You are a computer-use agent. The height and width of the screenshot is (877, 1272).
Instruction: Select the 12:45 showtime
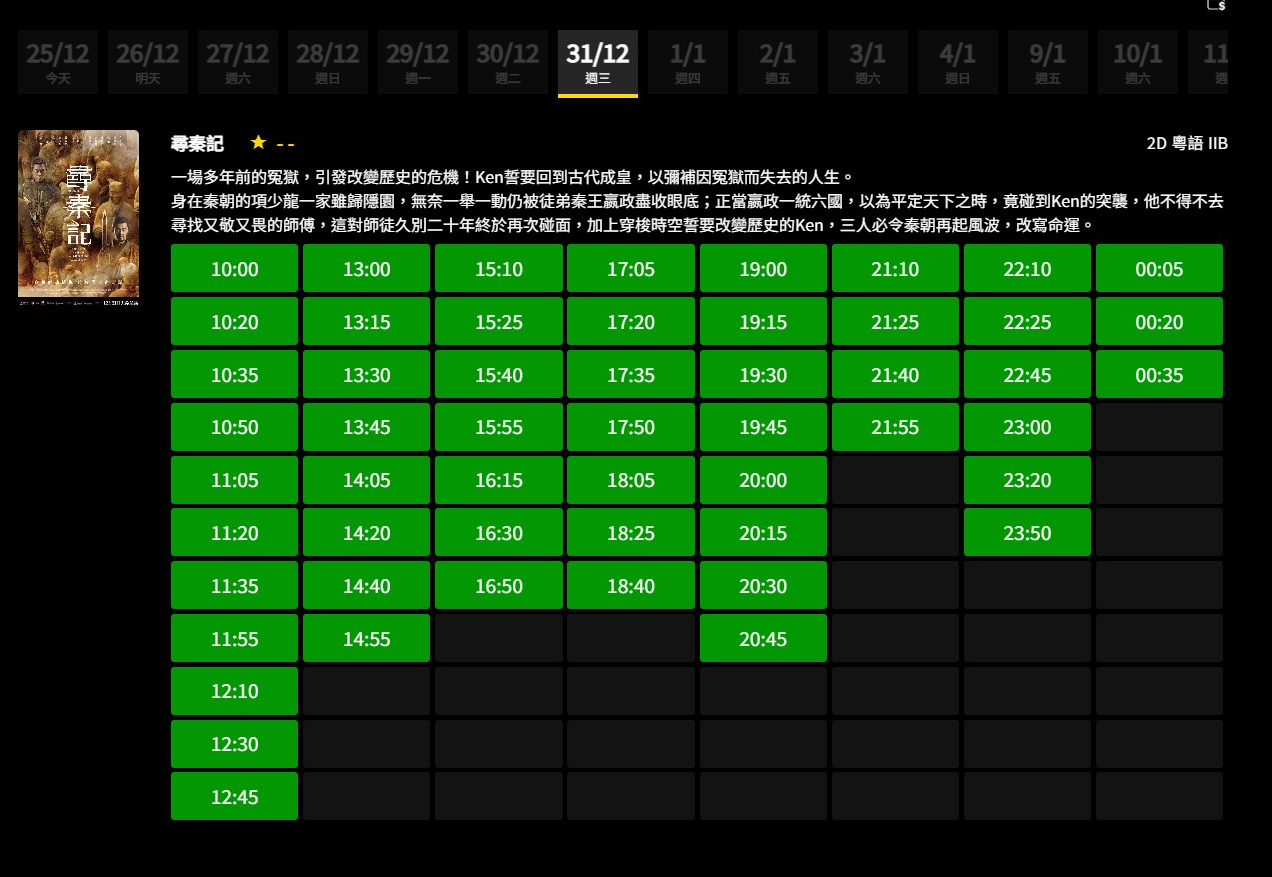tap(234, 796)
